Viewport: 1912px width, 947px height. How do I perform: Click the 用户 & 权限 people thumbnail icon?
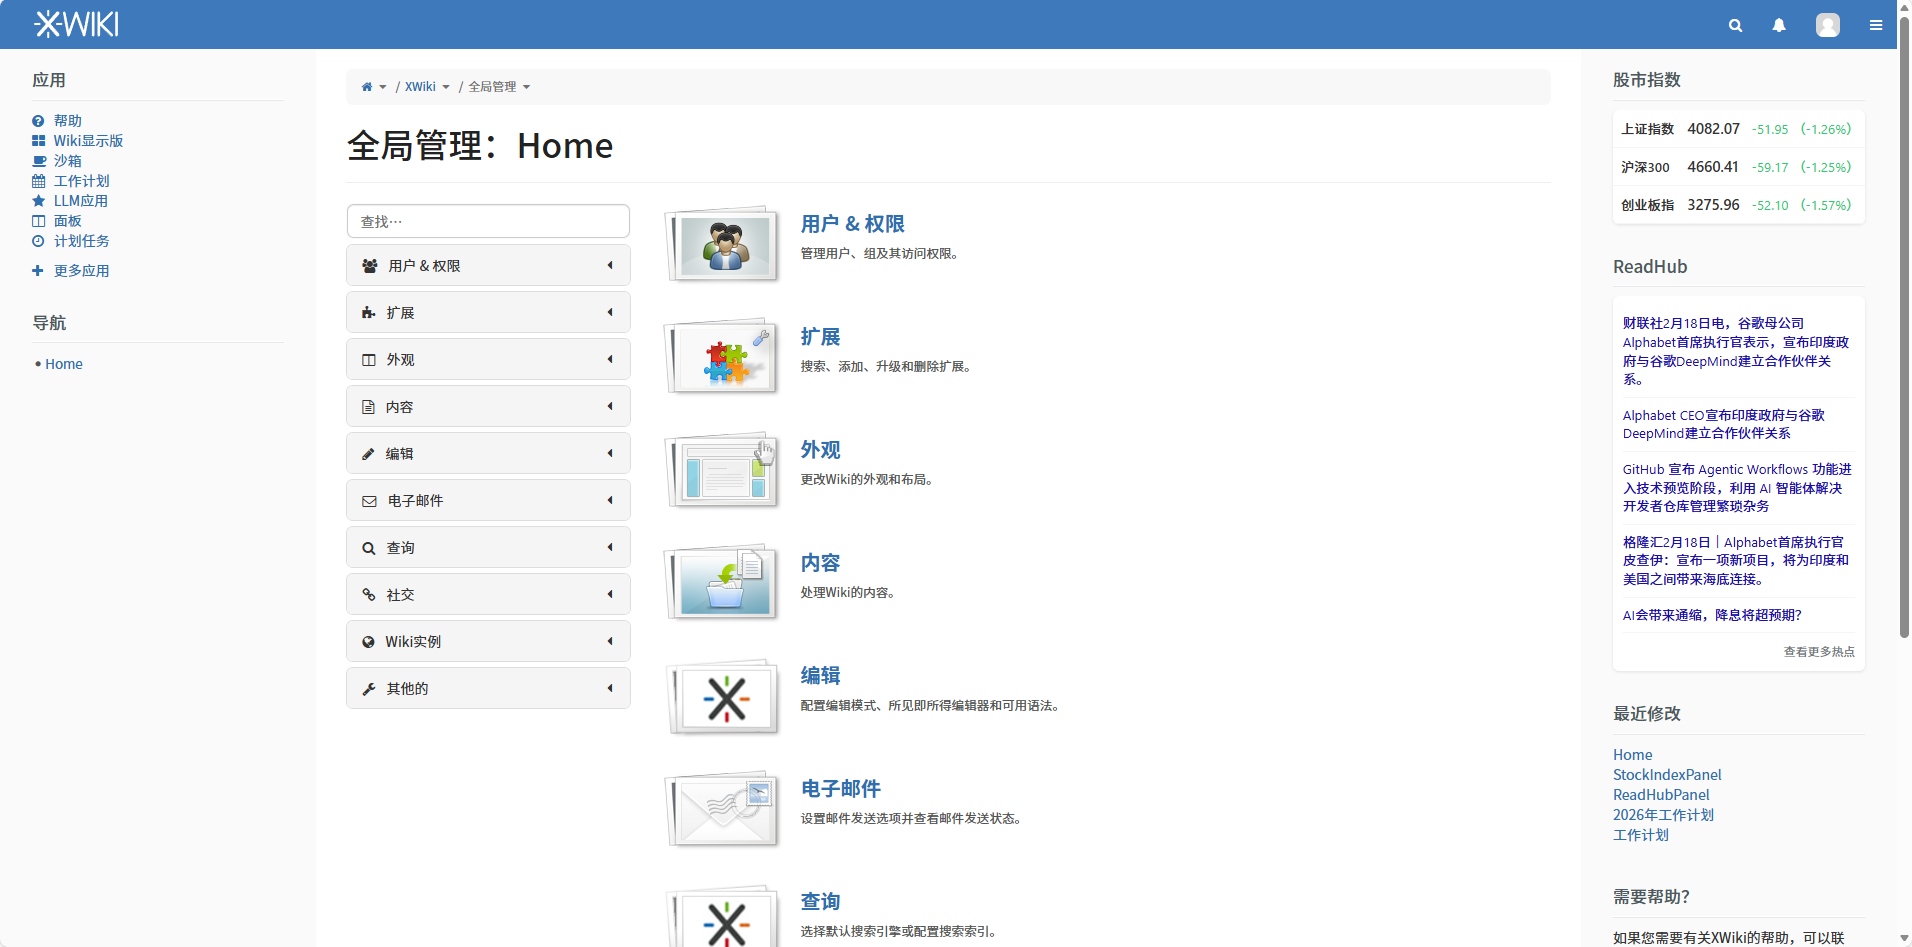tap(722, 243)
